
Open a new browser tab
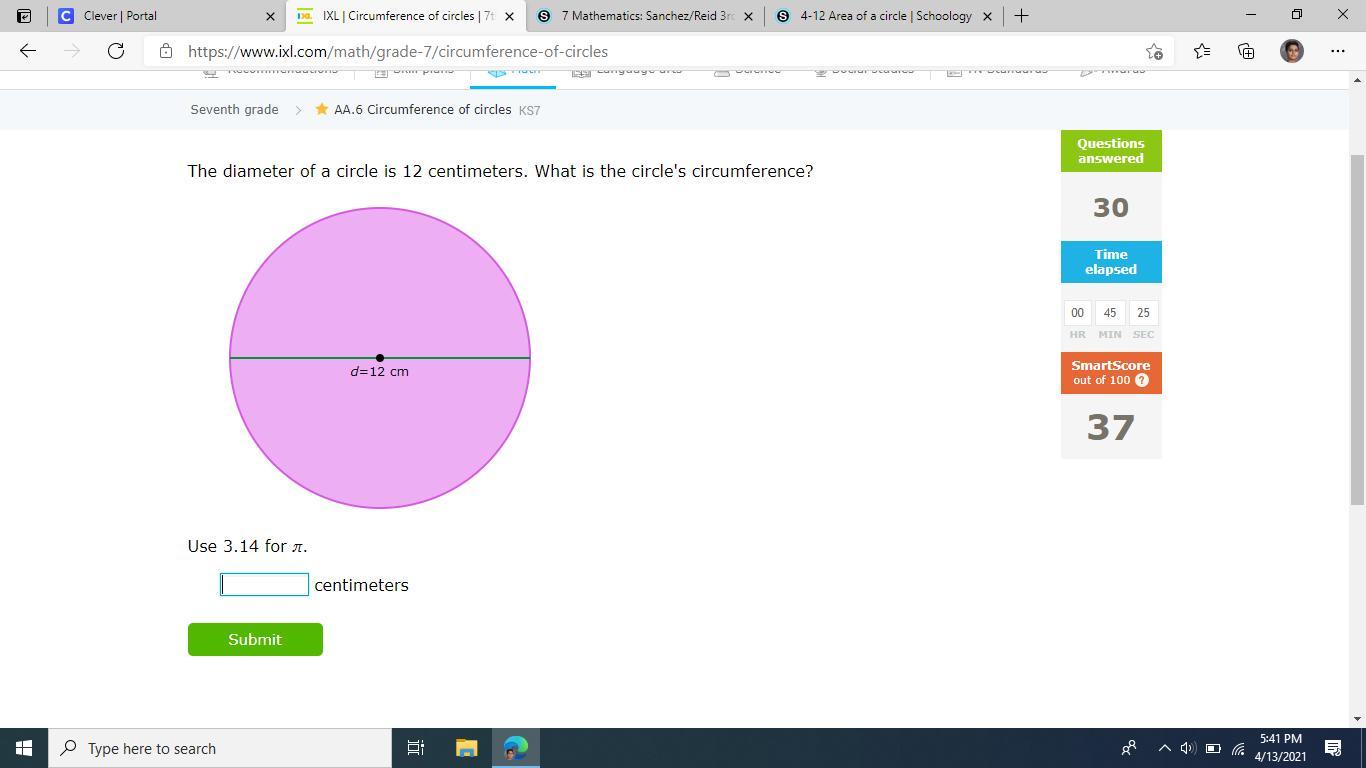(x=1021, y=16)
